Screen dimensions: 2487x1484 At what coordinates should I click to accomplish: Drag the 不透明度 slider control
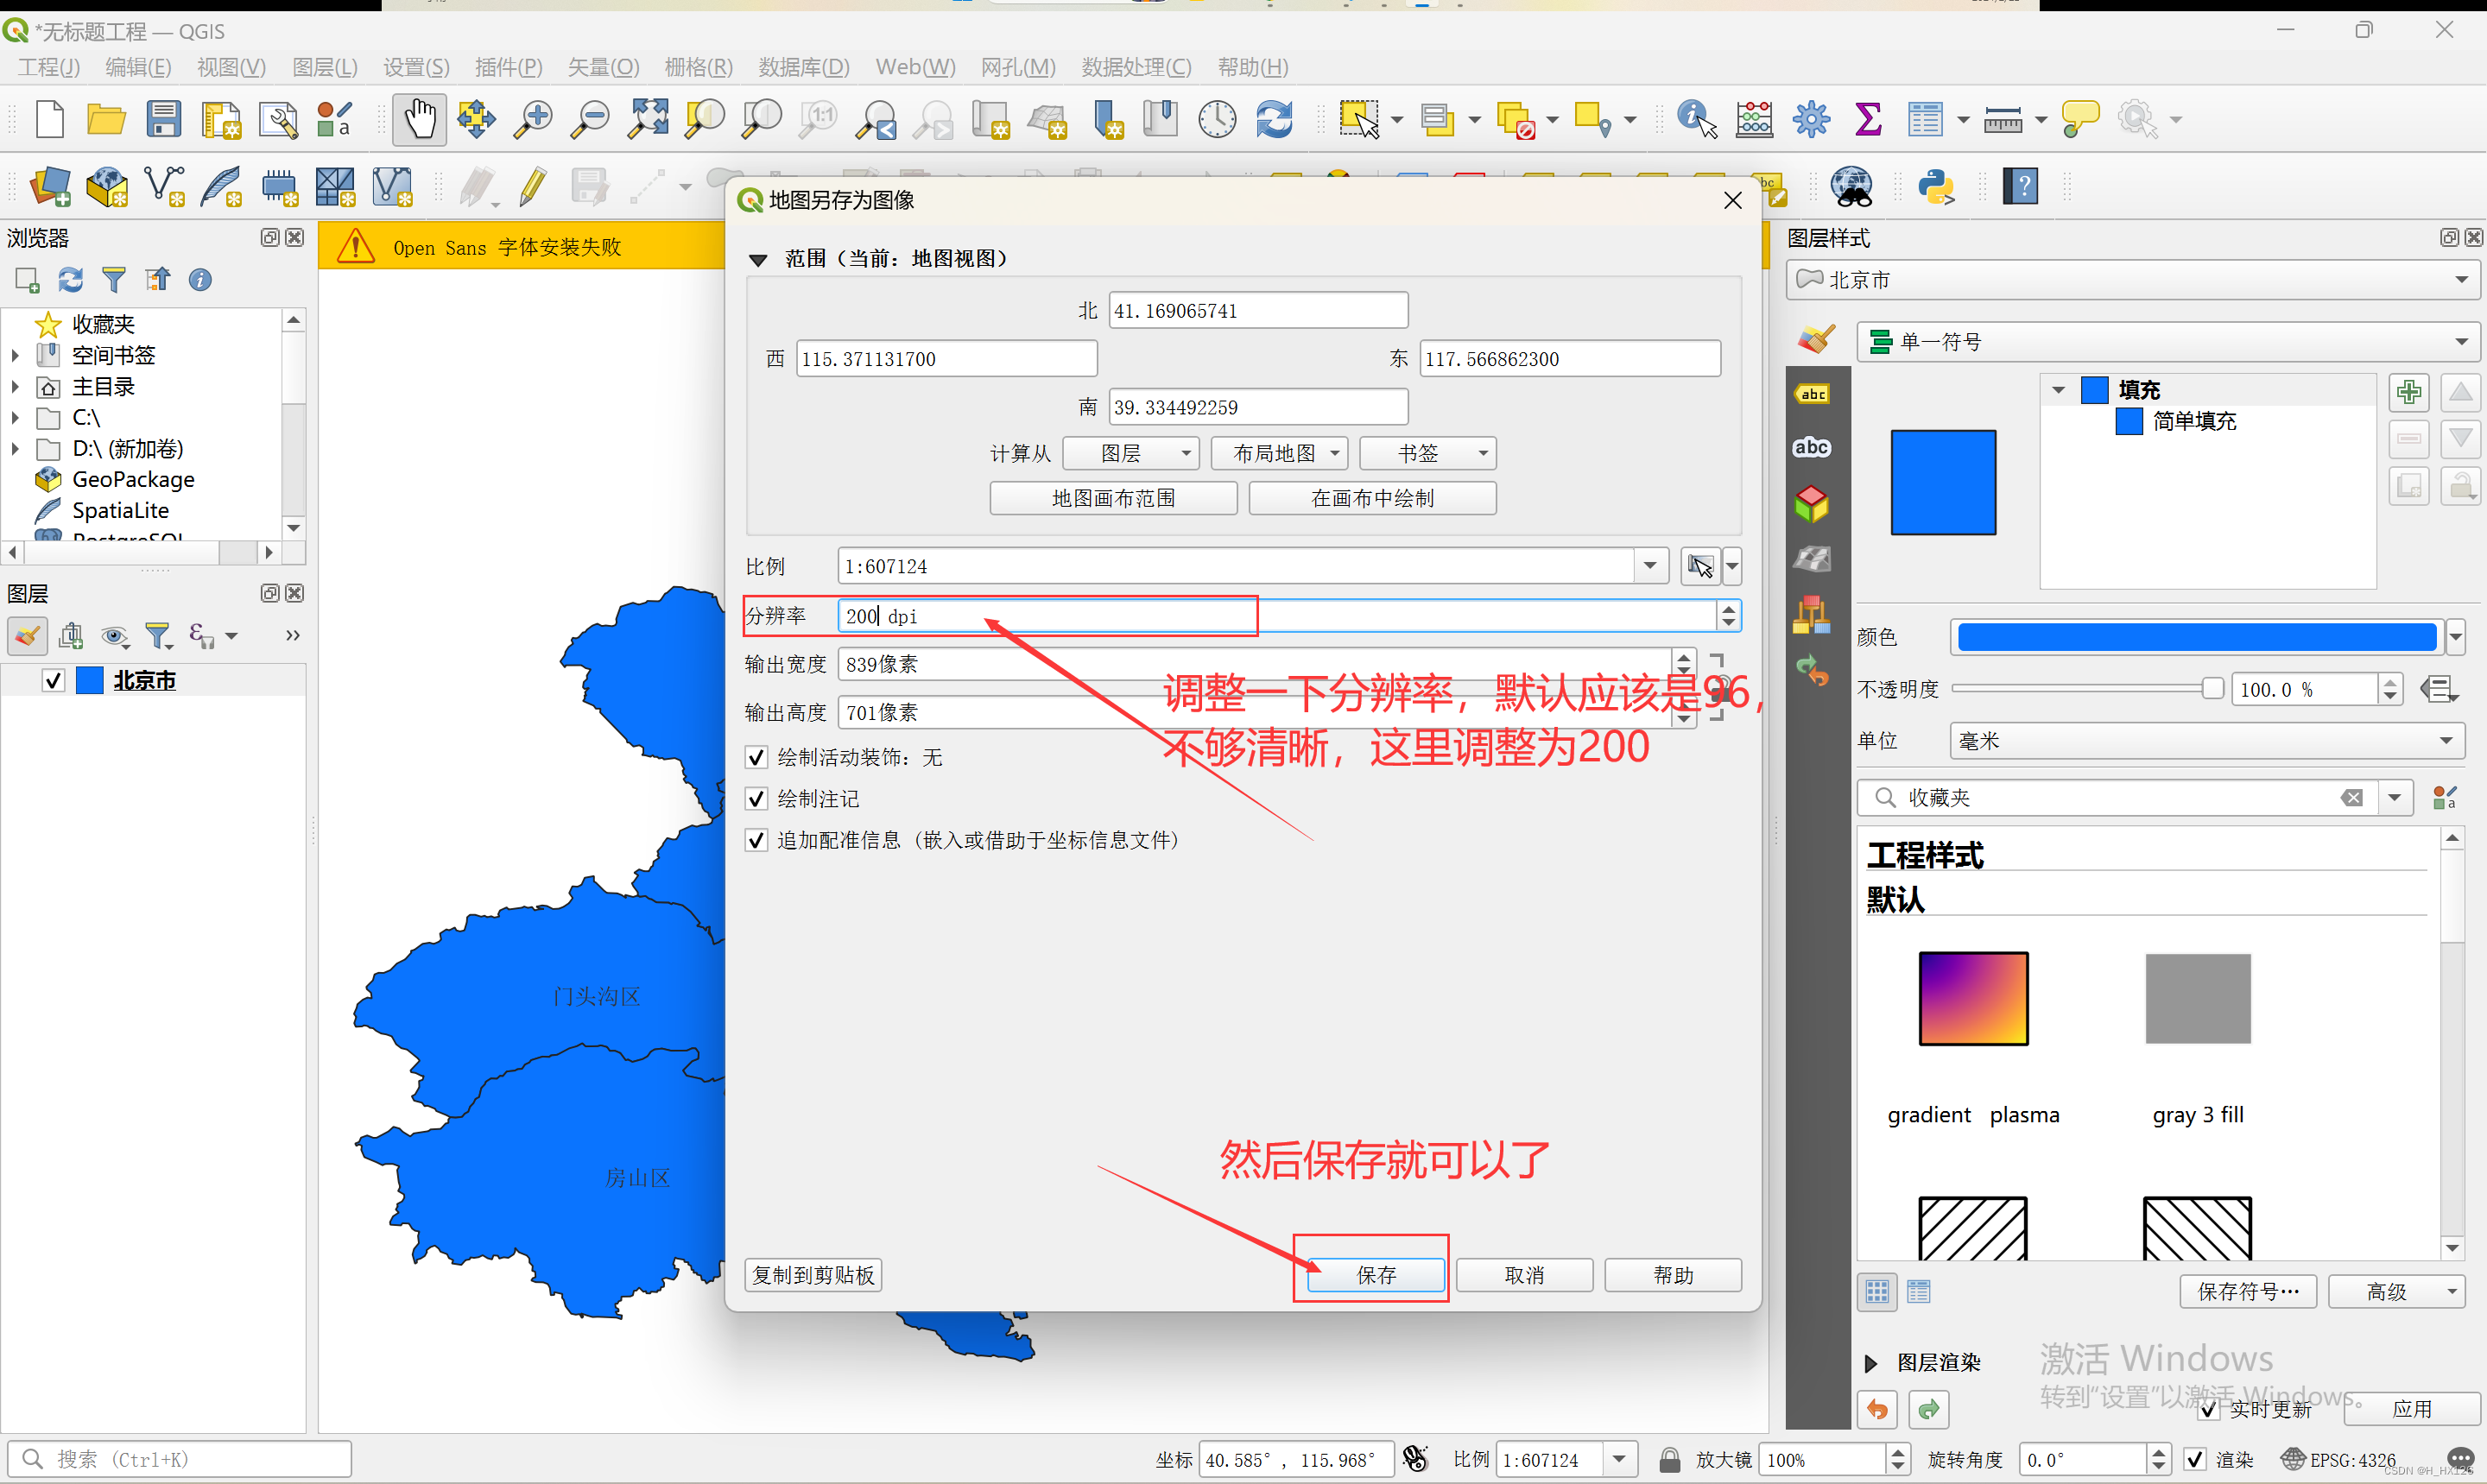coord(2215,689)
